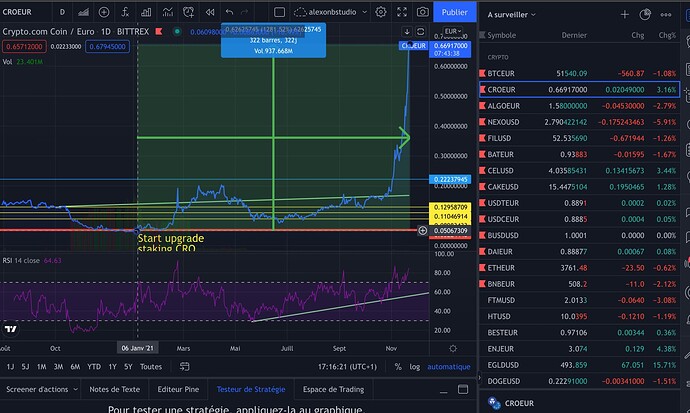Screen dimensions: 690x413
Task: Maximize the bottom strategy tester panel
Action: [463, 389]
